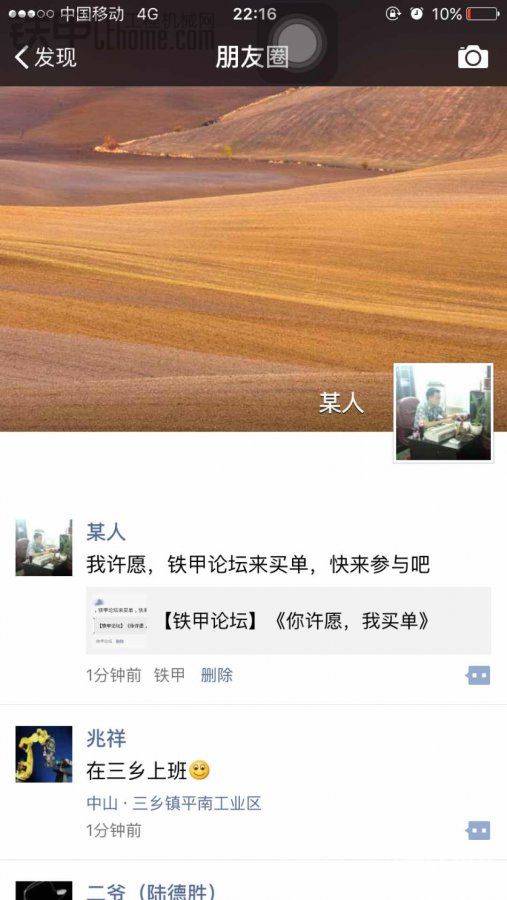Tap the rotation lock status icon
This screenshot has height=900, width=507.
pyautogui.click(x=393, y=14)
